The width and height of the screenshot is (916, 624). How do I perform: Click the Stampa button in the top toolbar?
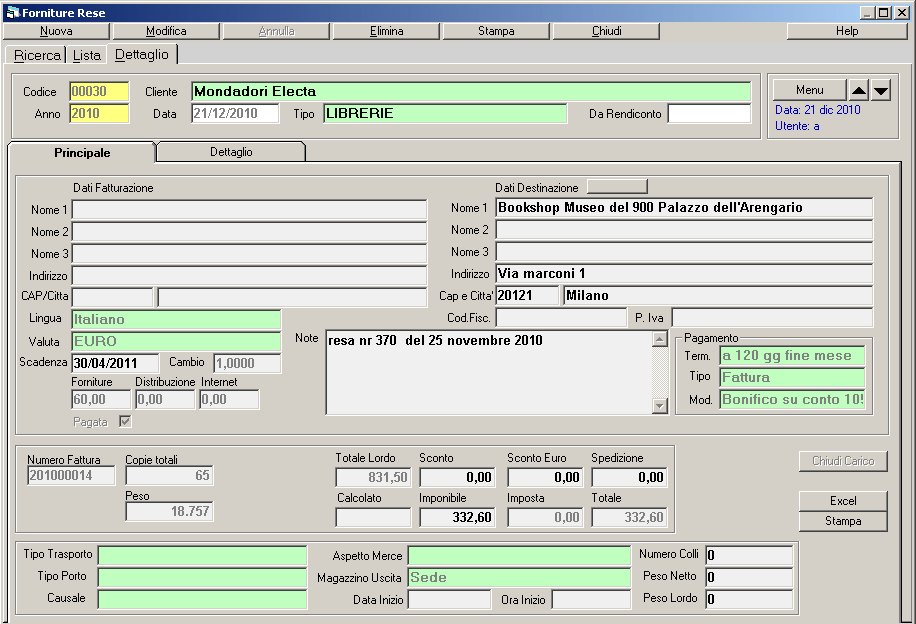pos(496,31)
